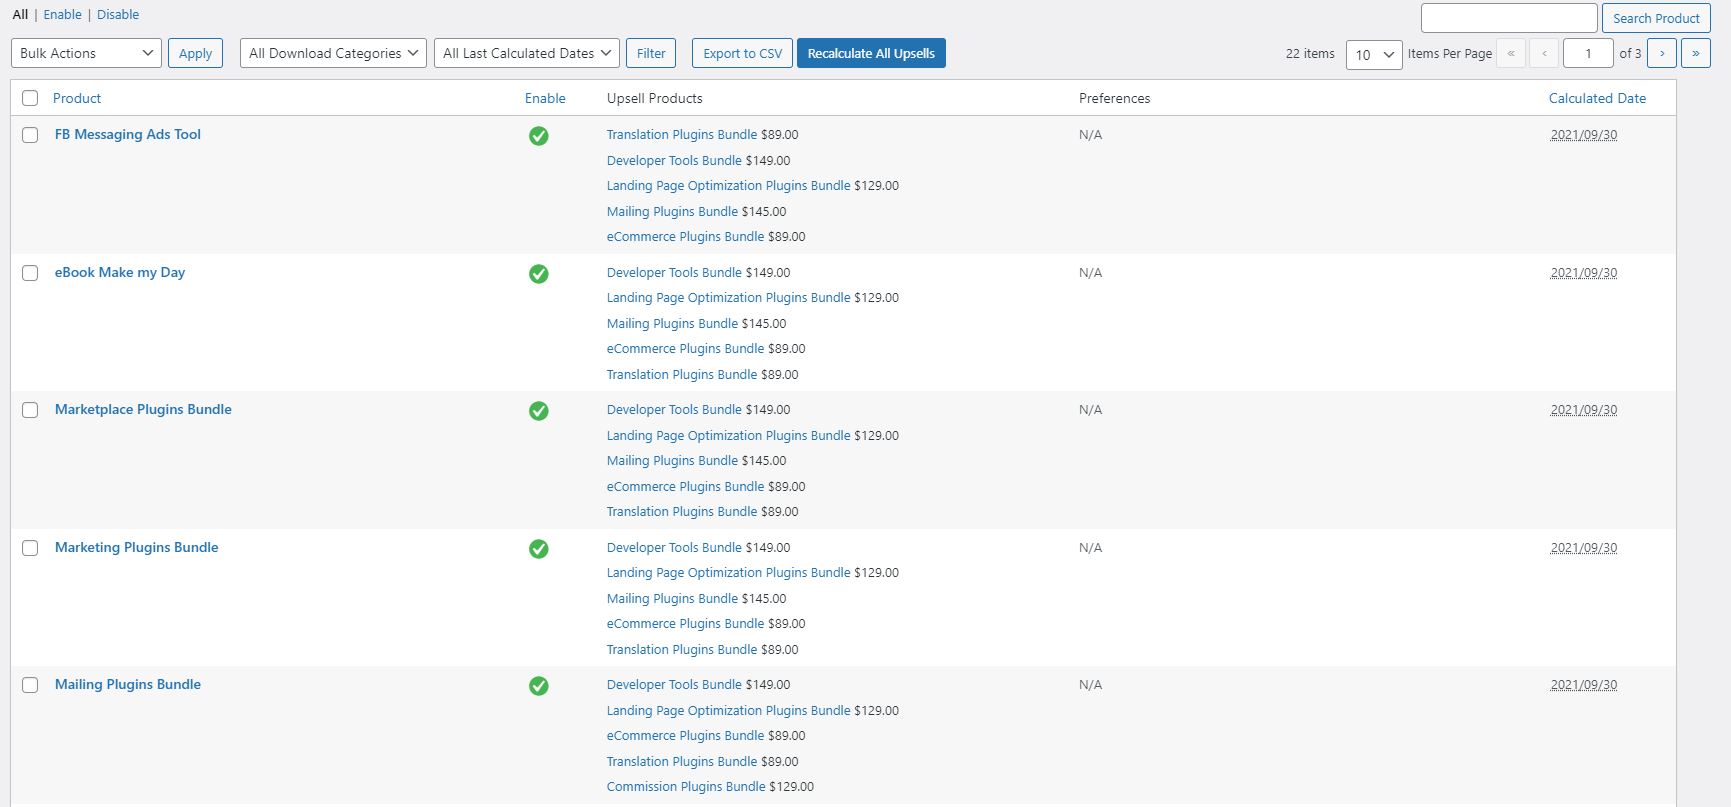Filter list by Enable status
This screenshot has width=1731, height=807.
(x=63, y=14)
